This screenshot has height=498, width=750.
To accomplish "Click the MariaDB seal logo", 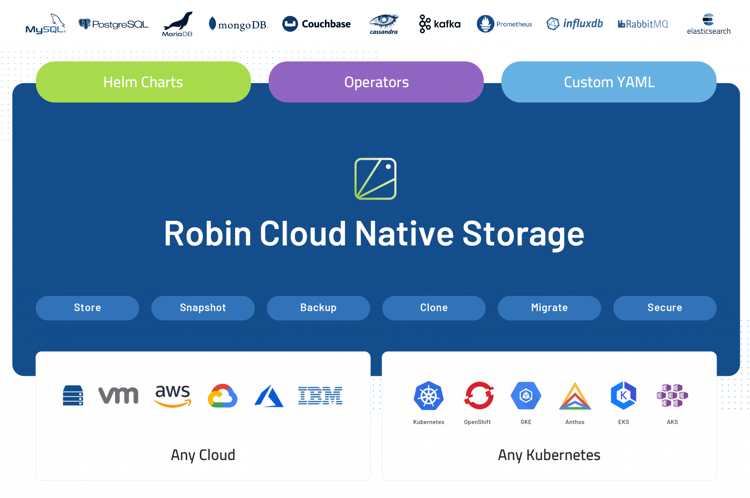I will (177, 24).
